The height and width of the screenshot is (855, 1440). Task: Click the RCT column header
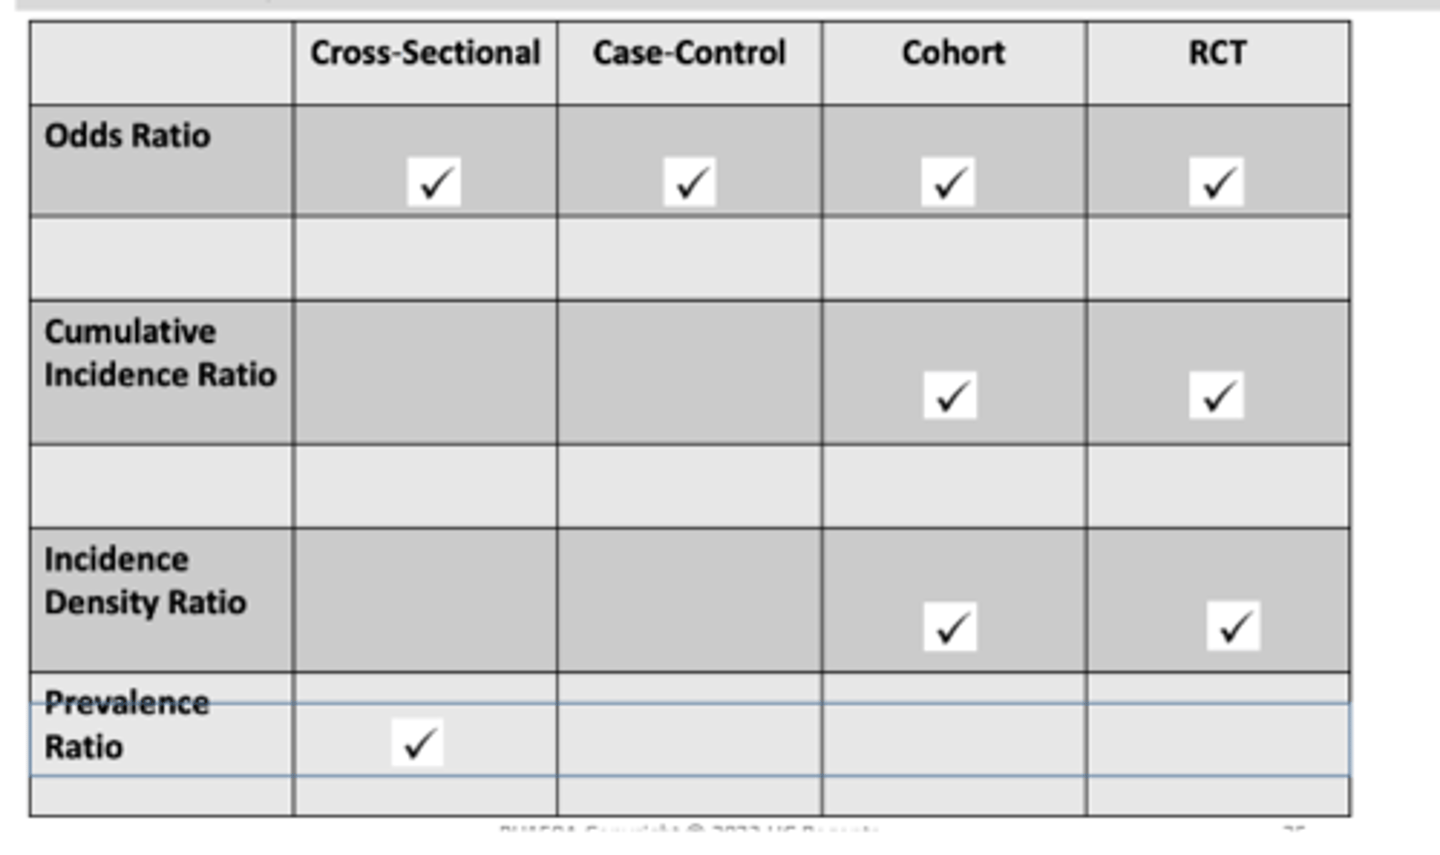(1217, 53)
